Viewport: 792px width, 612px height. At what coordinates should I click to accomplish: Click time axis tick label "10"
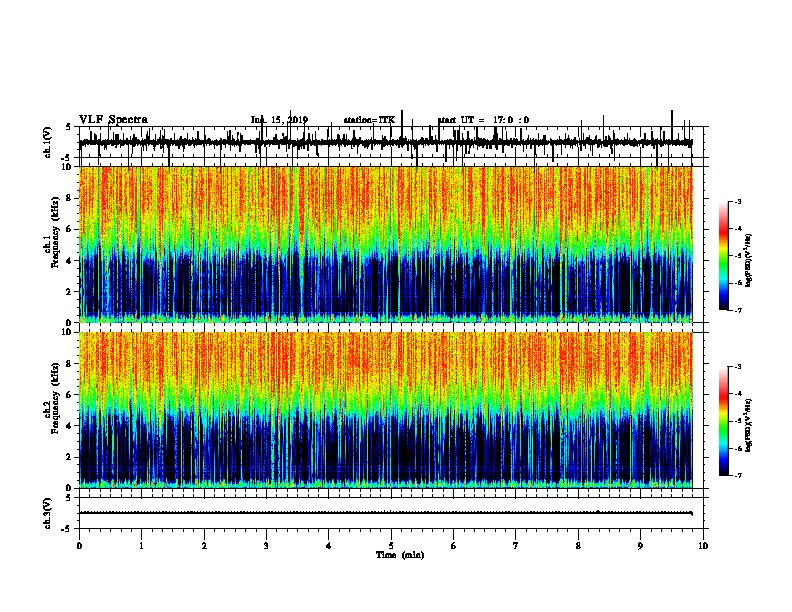pos(703,546)
